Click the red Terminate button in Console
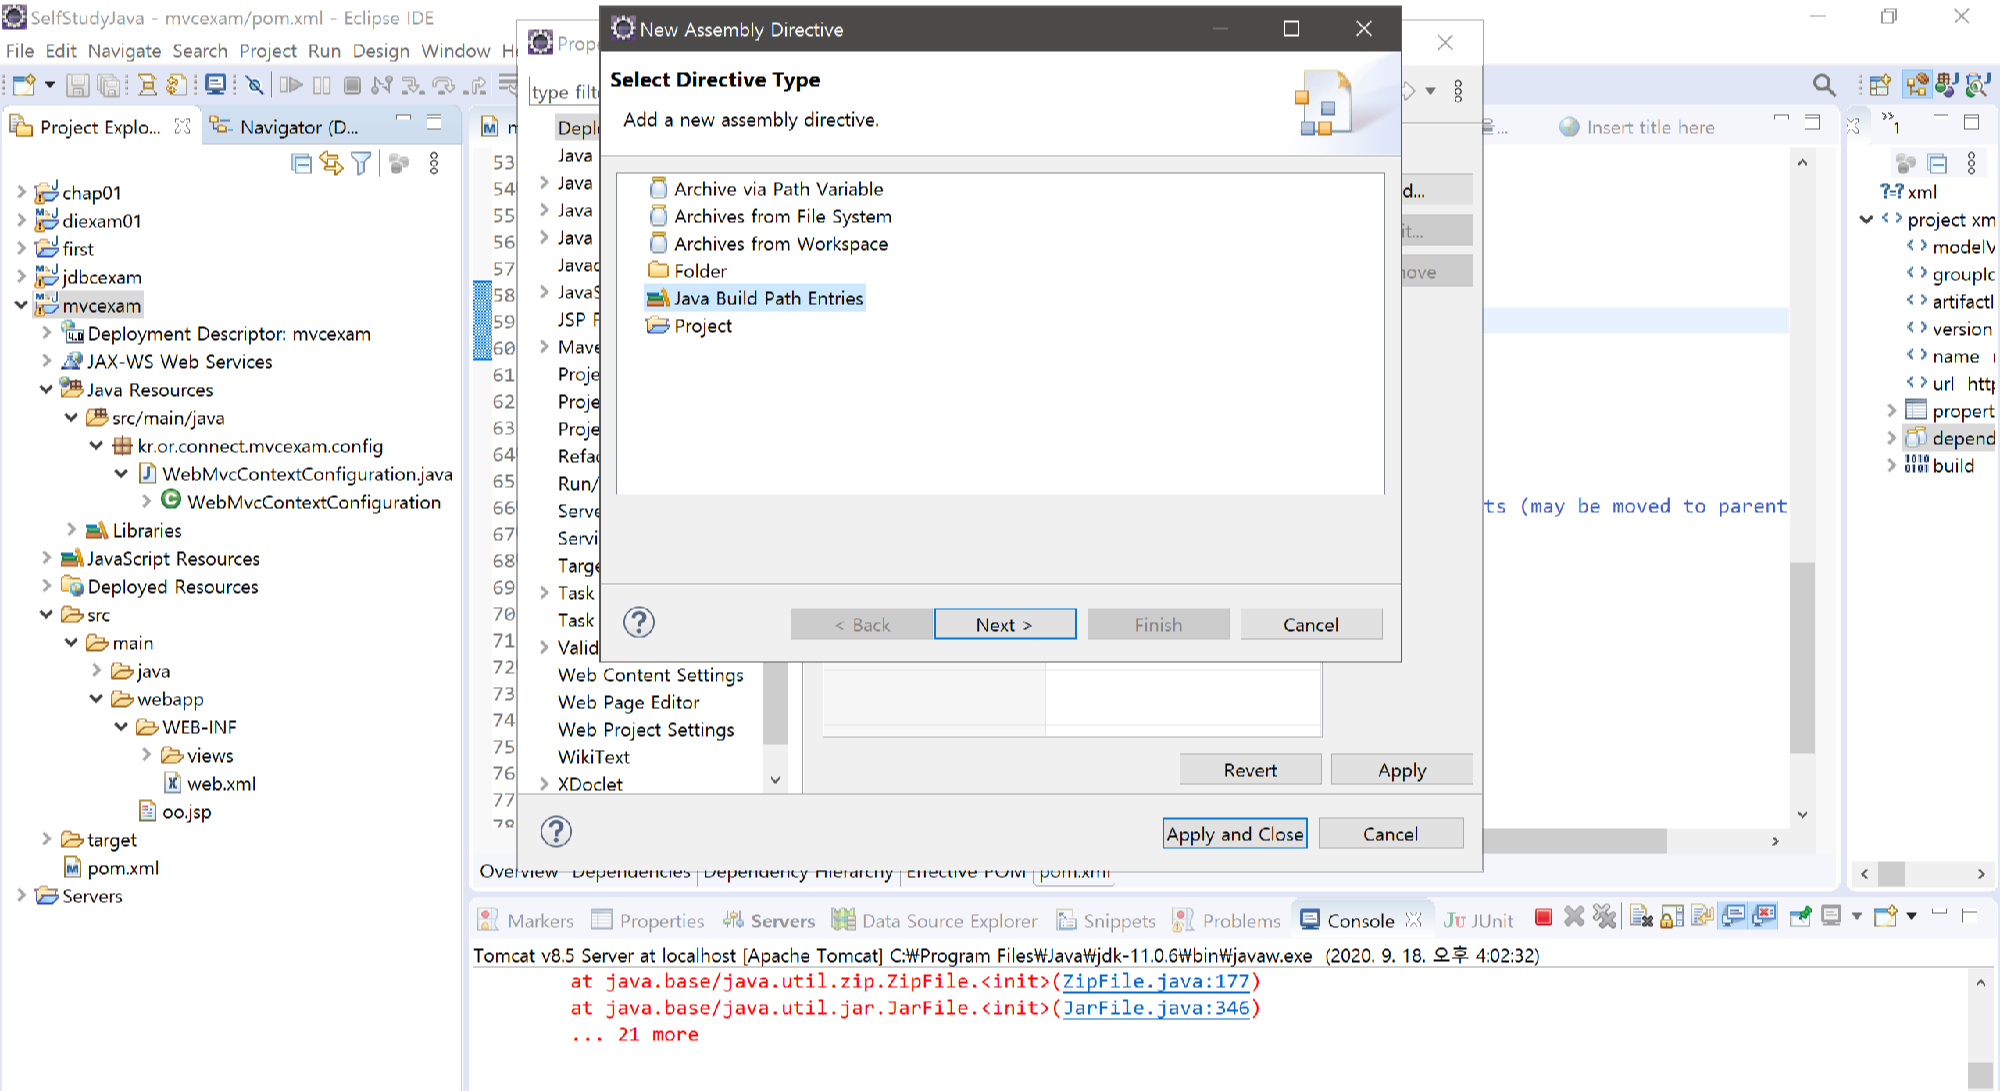2000x1091 pixels. pyautogui.click(x=1543, y=918)
